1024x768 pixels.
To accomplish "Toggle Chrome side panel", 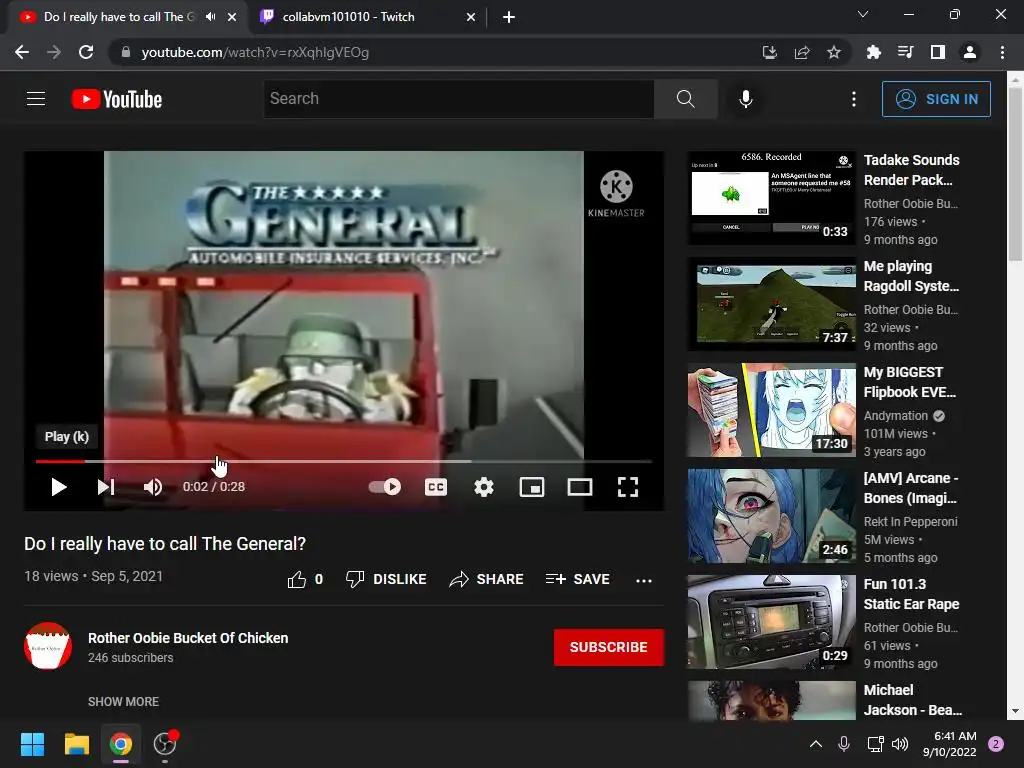I will (938, 52).
